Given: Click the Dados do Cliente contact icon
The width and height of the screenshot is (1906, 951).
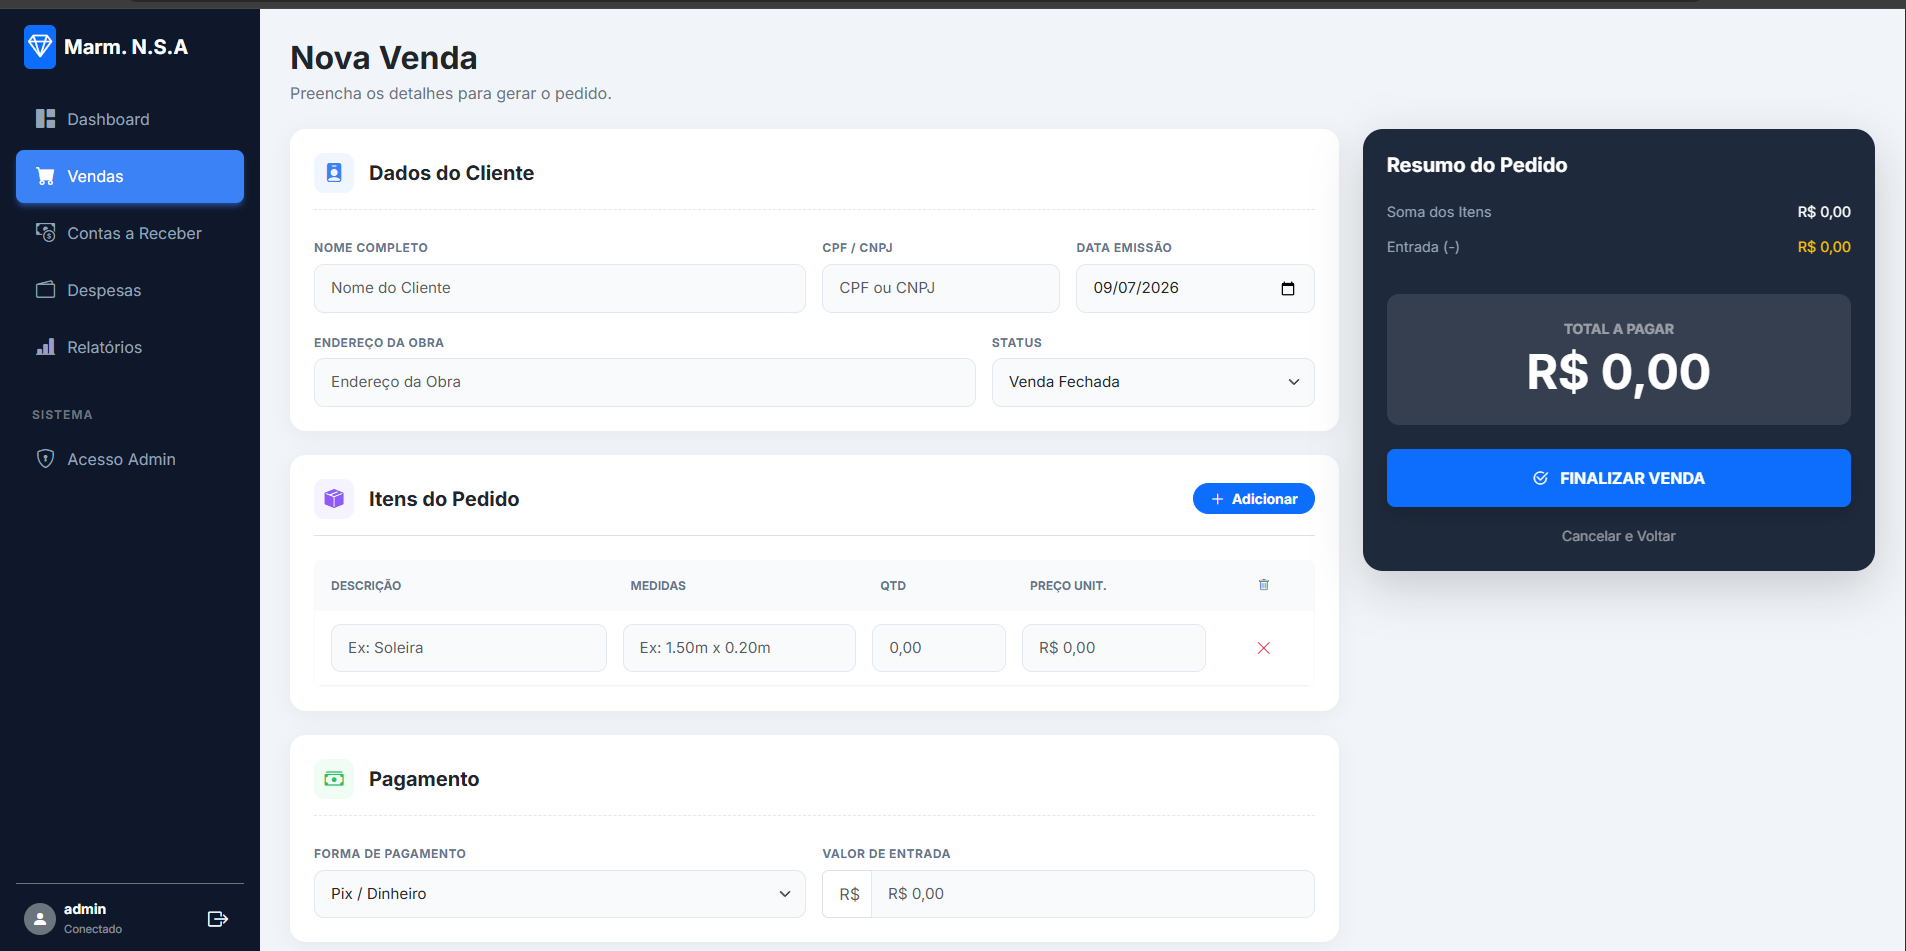Looking at the screenshot, I should (x=334, y=173).
